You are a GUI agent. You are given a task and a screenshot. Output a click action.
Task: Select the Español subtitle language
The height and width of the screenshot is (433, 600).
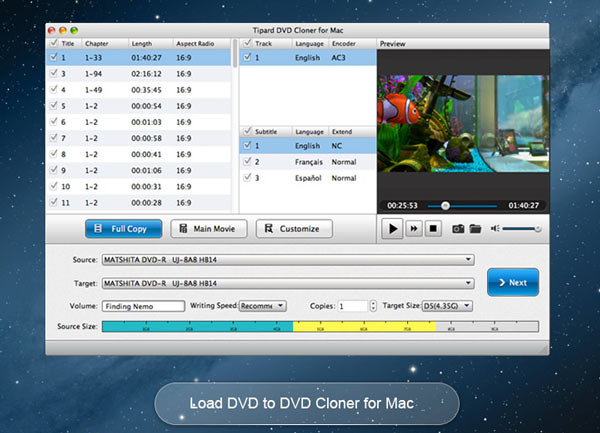click(x=308, y=178)
